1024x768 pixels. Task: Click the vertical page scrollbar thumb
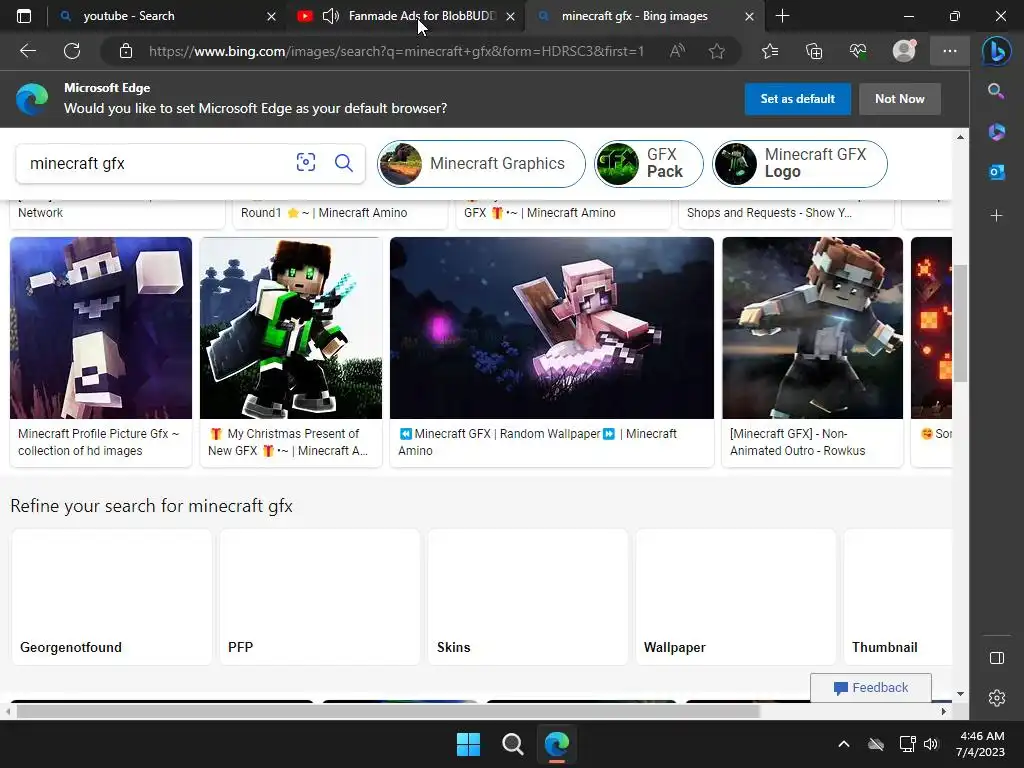(x=960, y=323)
